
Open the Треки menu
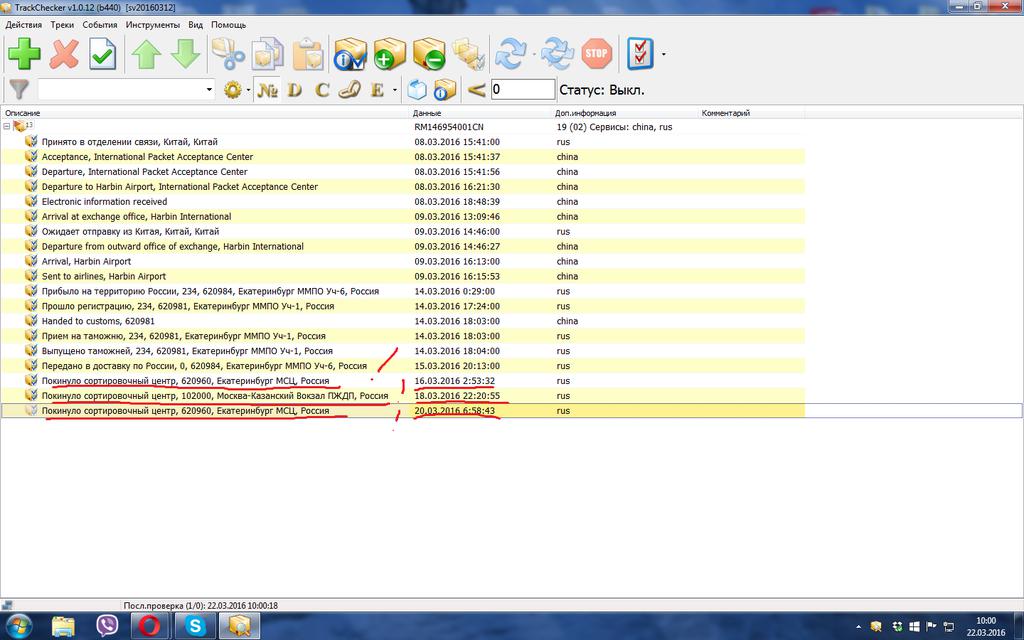click(x=61, y=24)
